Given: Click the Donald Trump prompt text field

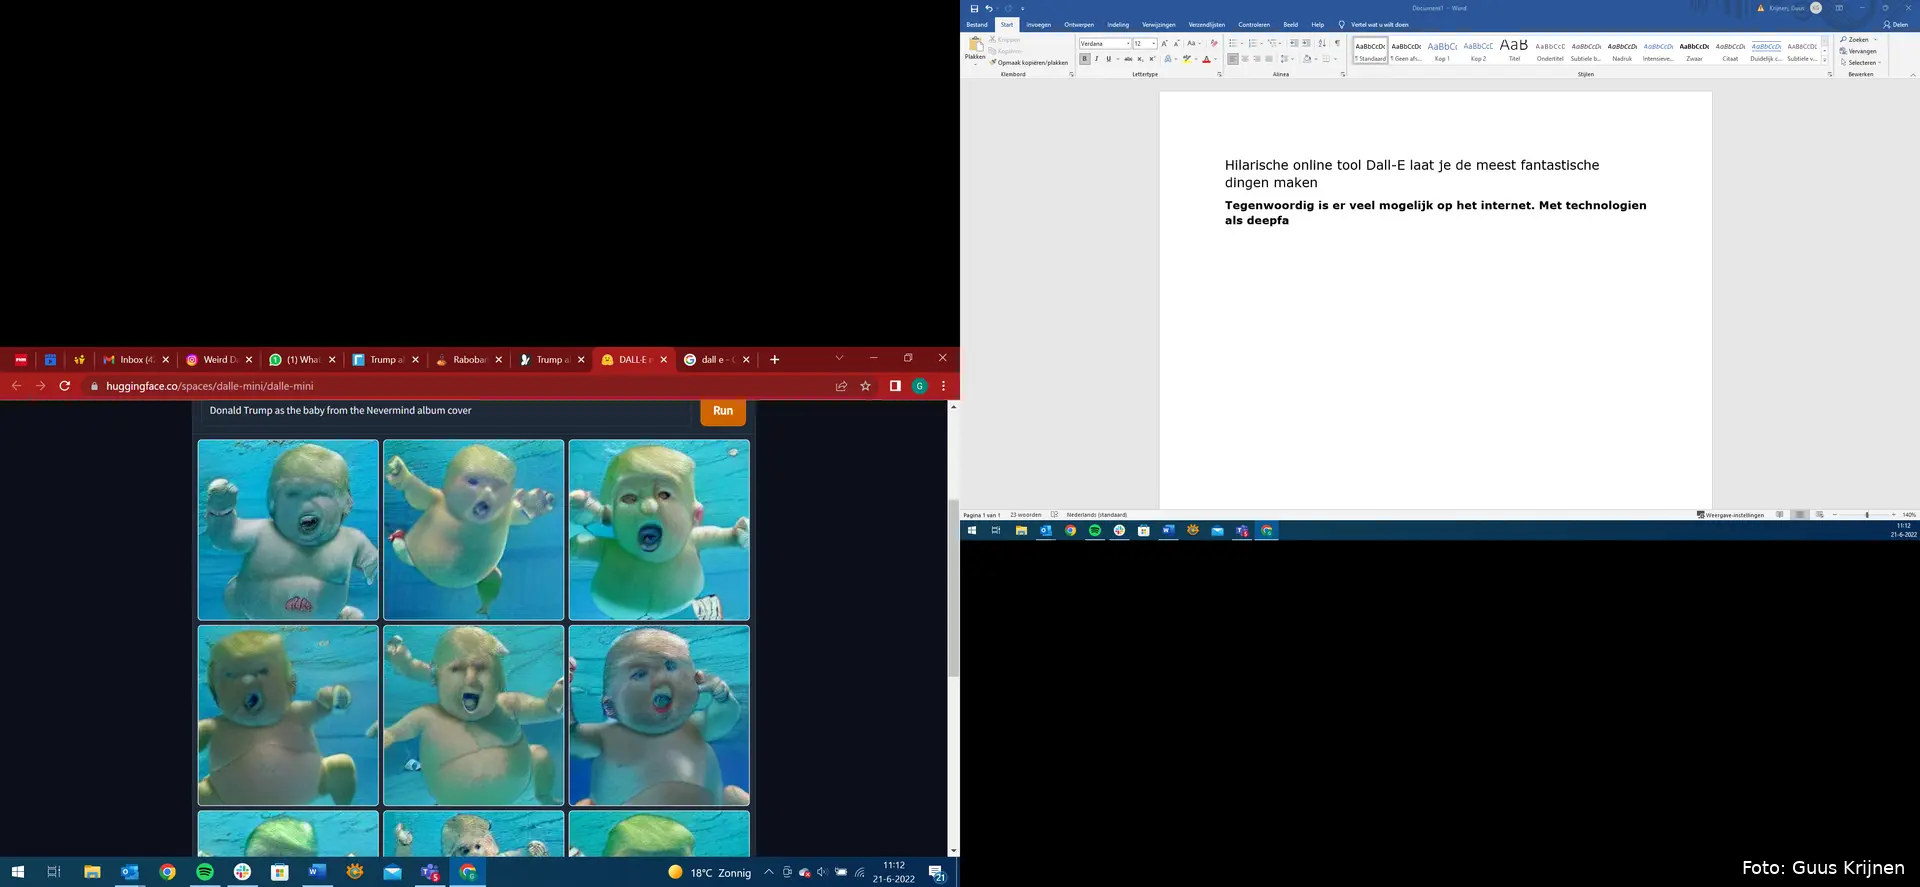Looking at the screenshot, I should coord(445,411).
